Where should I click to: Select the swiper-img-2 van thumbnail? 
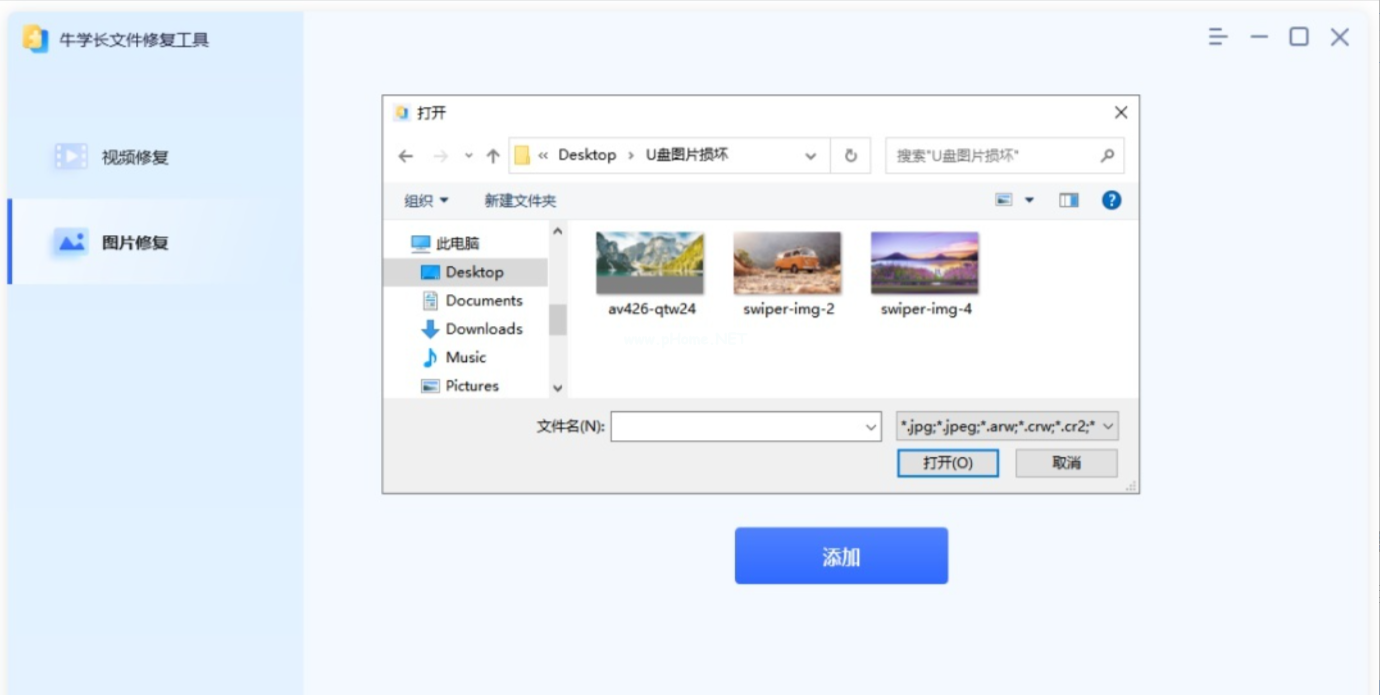pyautogui.click(x=788, y=264)
